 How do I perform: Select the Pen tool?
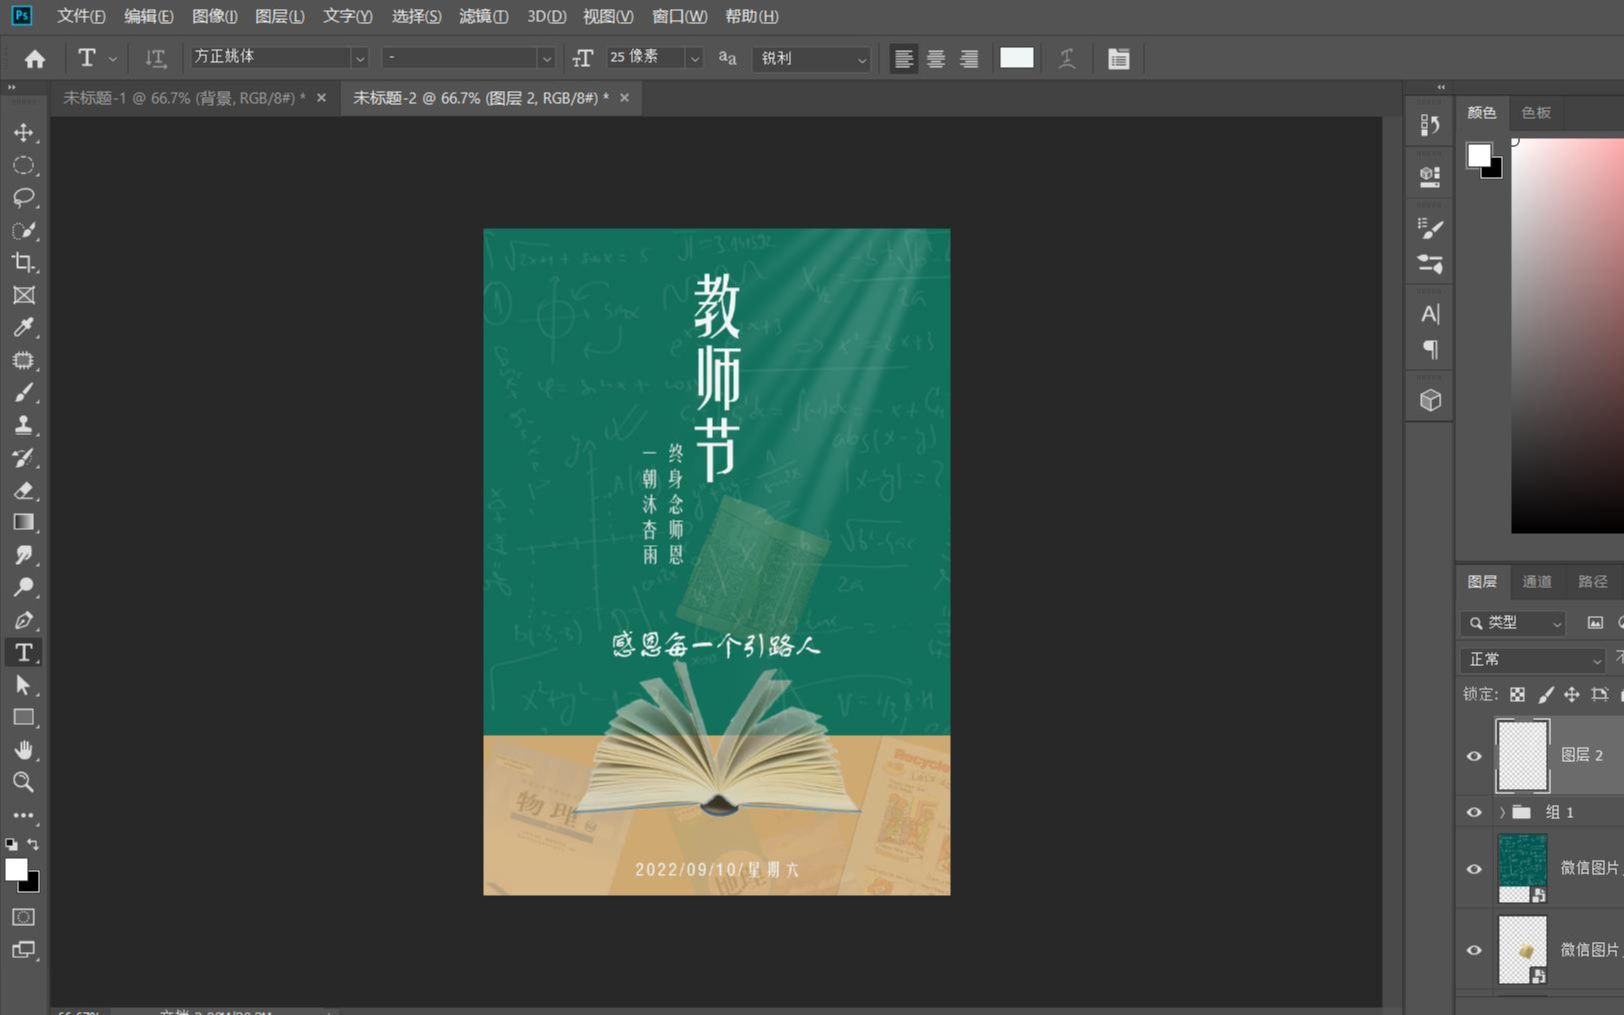click(23, 620)
